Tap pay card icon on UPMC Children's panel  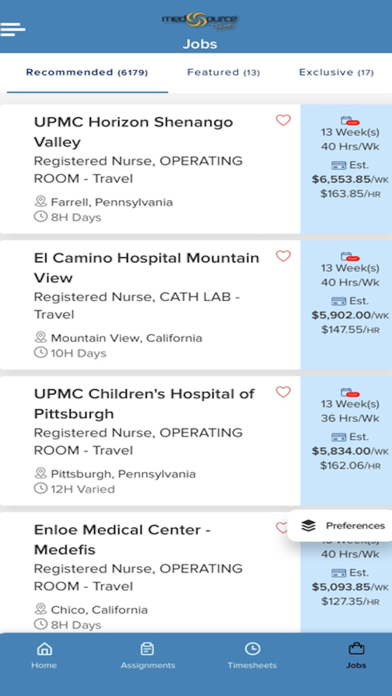click(x=339, y=437)
